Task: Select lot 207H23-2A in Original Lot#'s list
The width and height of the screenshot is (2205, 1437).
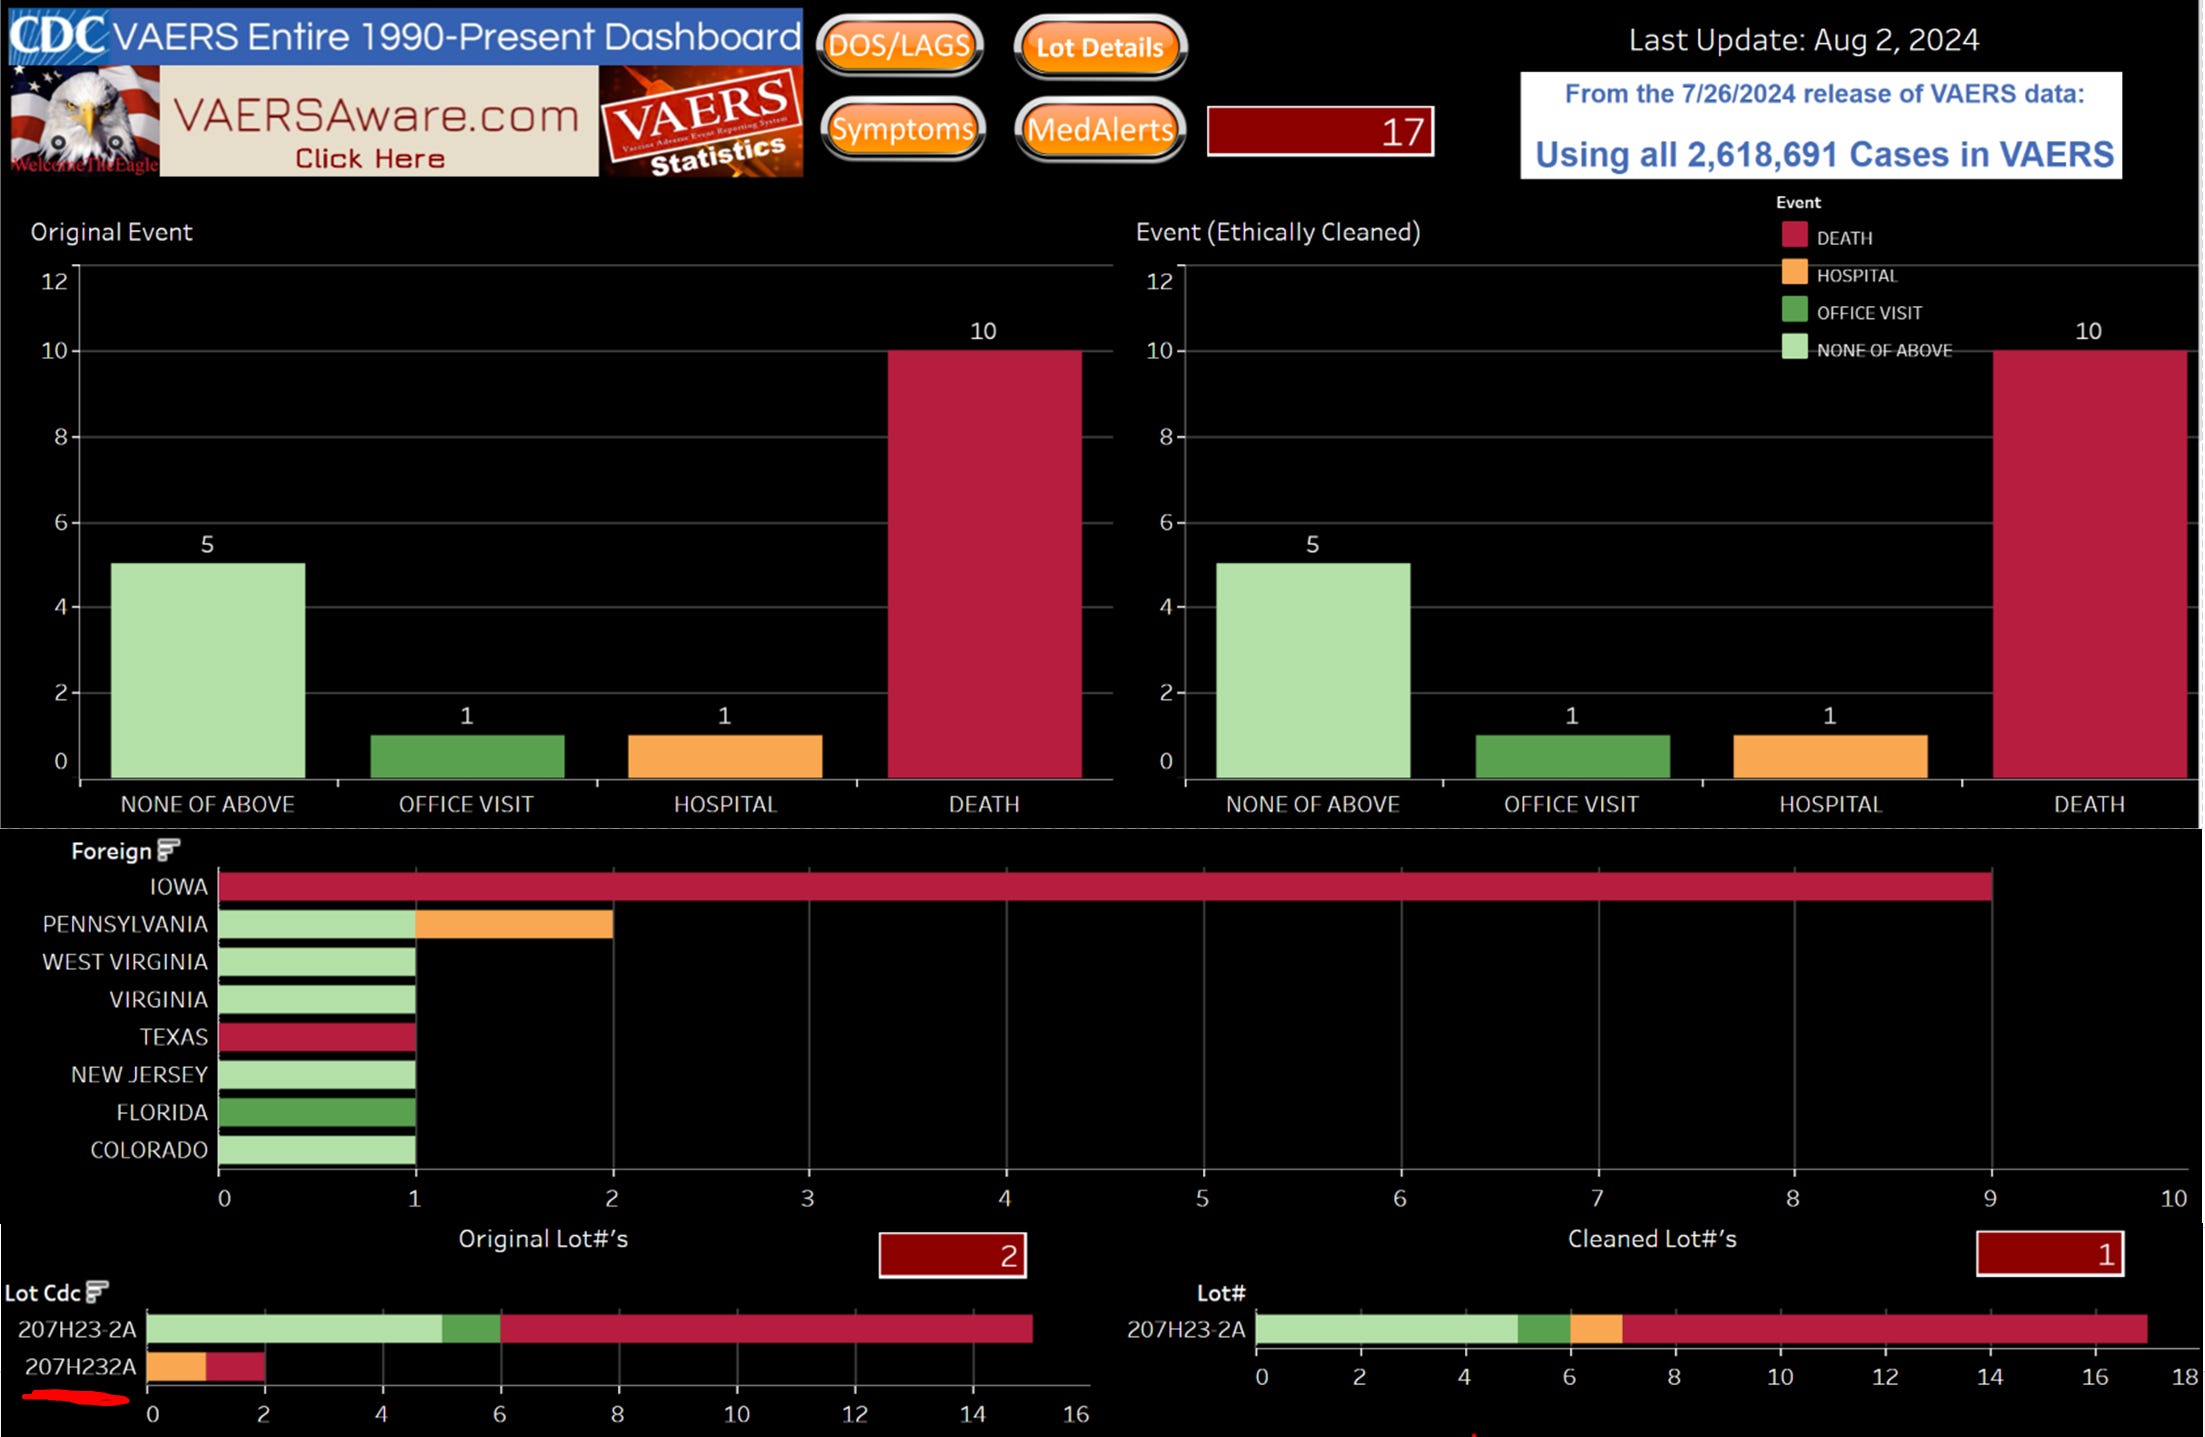Action: click(x=77, y=1329)
